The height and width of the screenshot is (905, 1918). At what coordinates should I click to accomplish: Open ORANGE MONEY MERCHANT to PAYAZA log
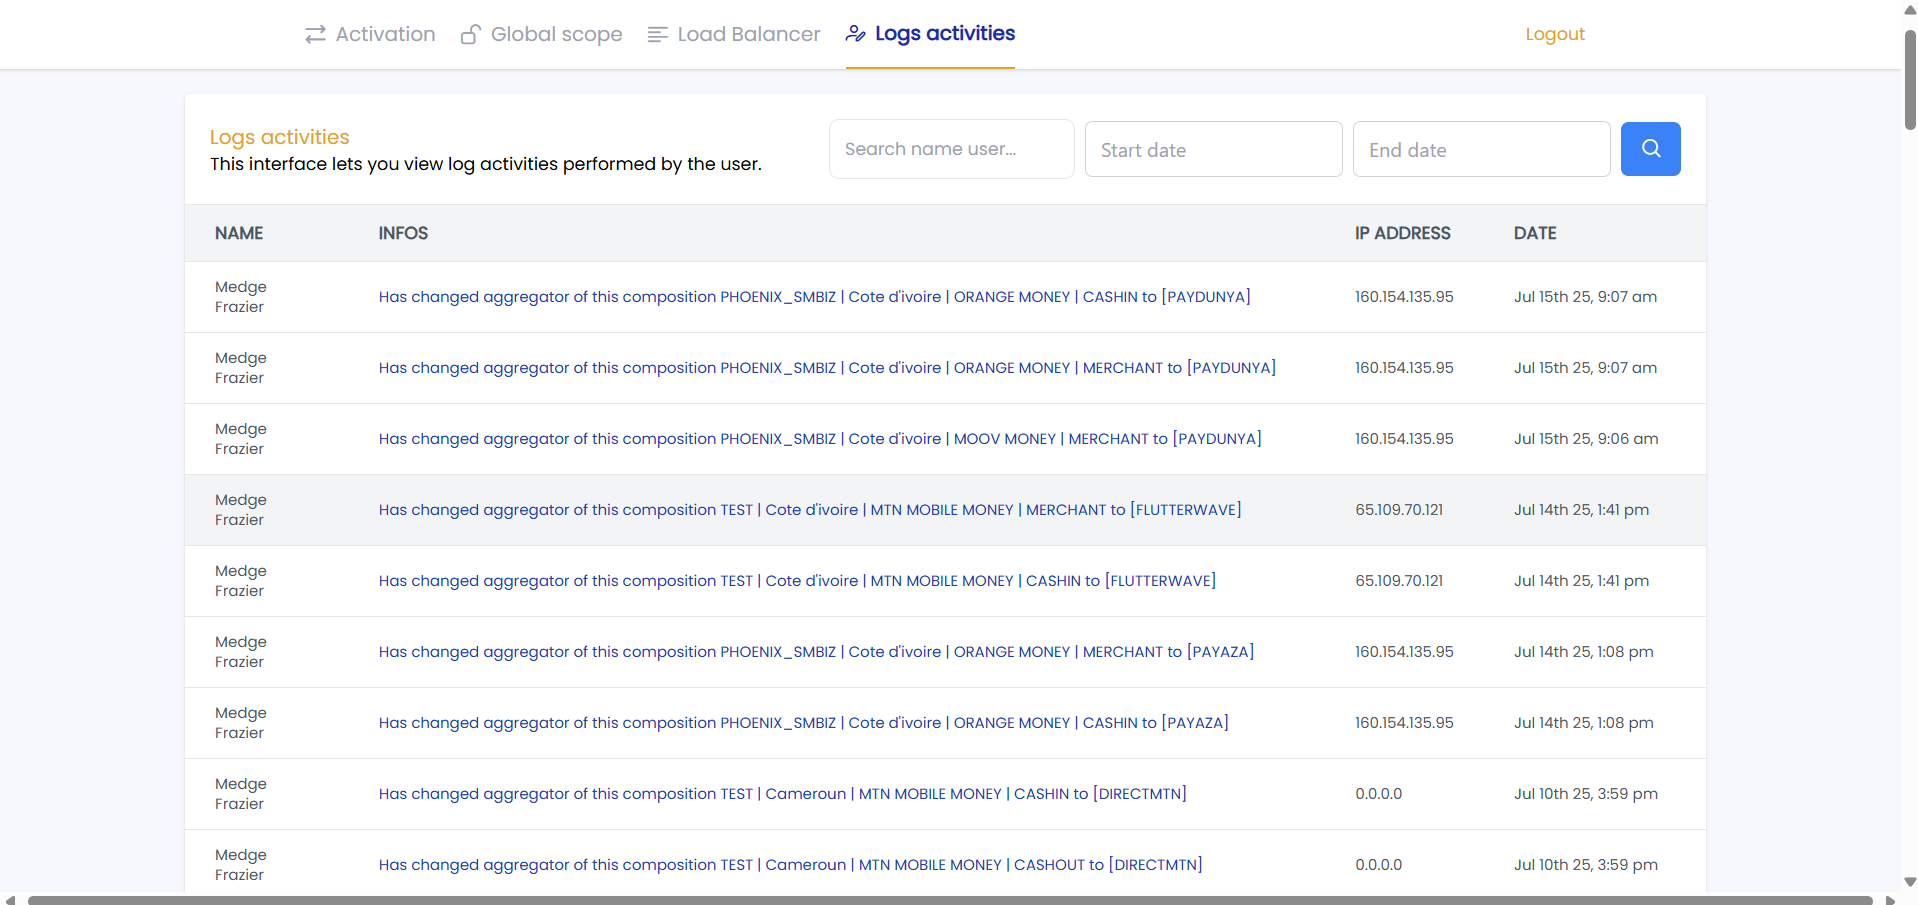815,652
